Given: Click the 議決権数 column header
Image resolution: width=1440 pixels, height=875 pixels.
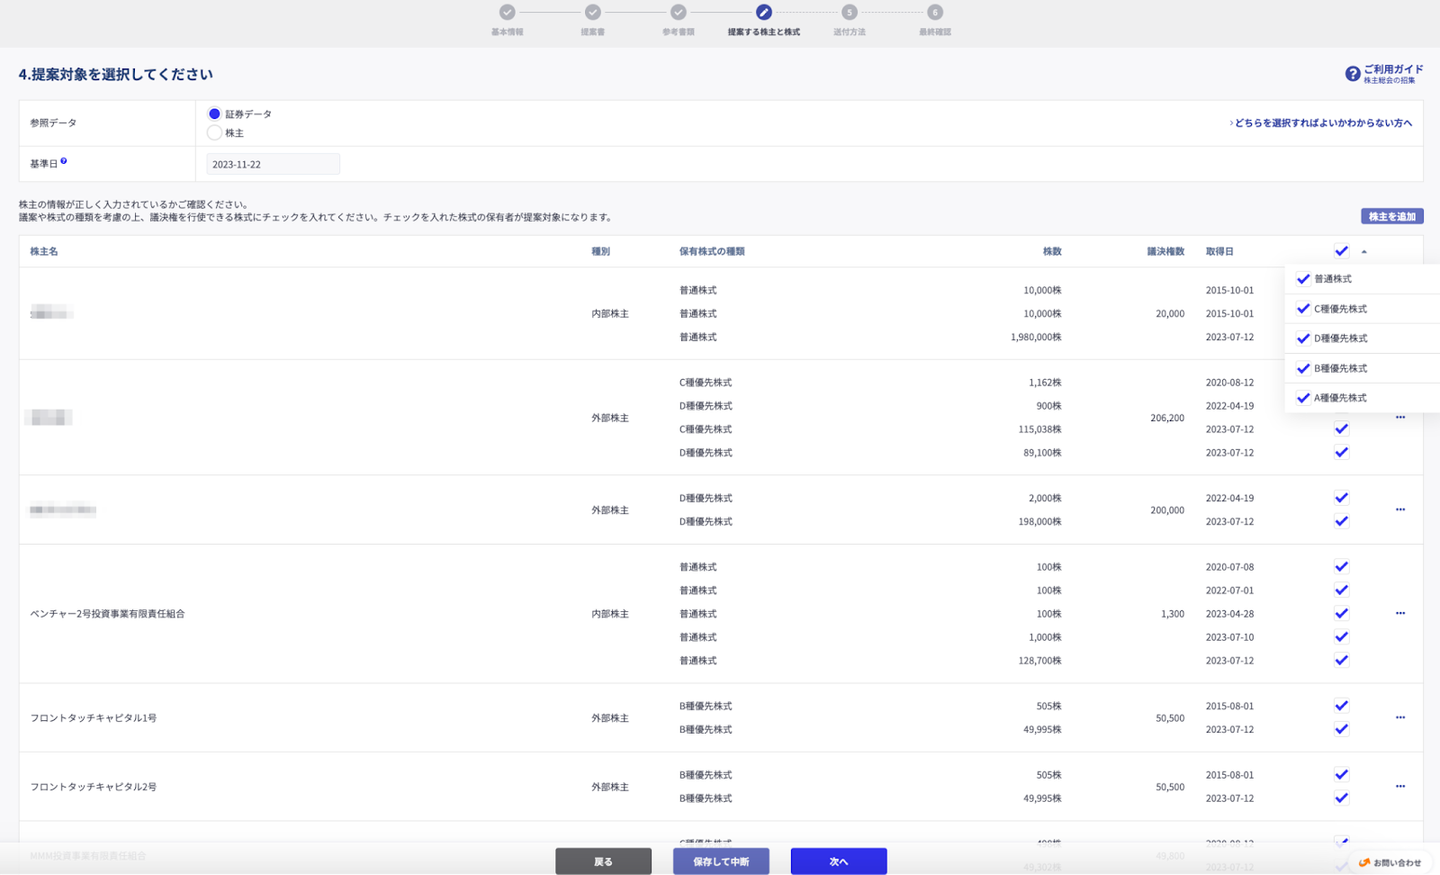Looking at the screenshot, I should click(x=1166, y=252).
